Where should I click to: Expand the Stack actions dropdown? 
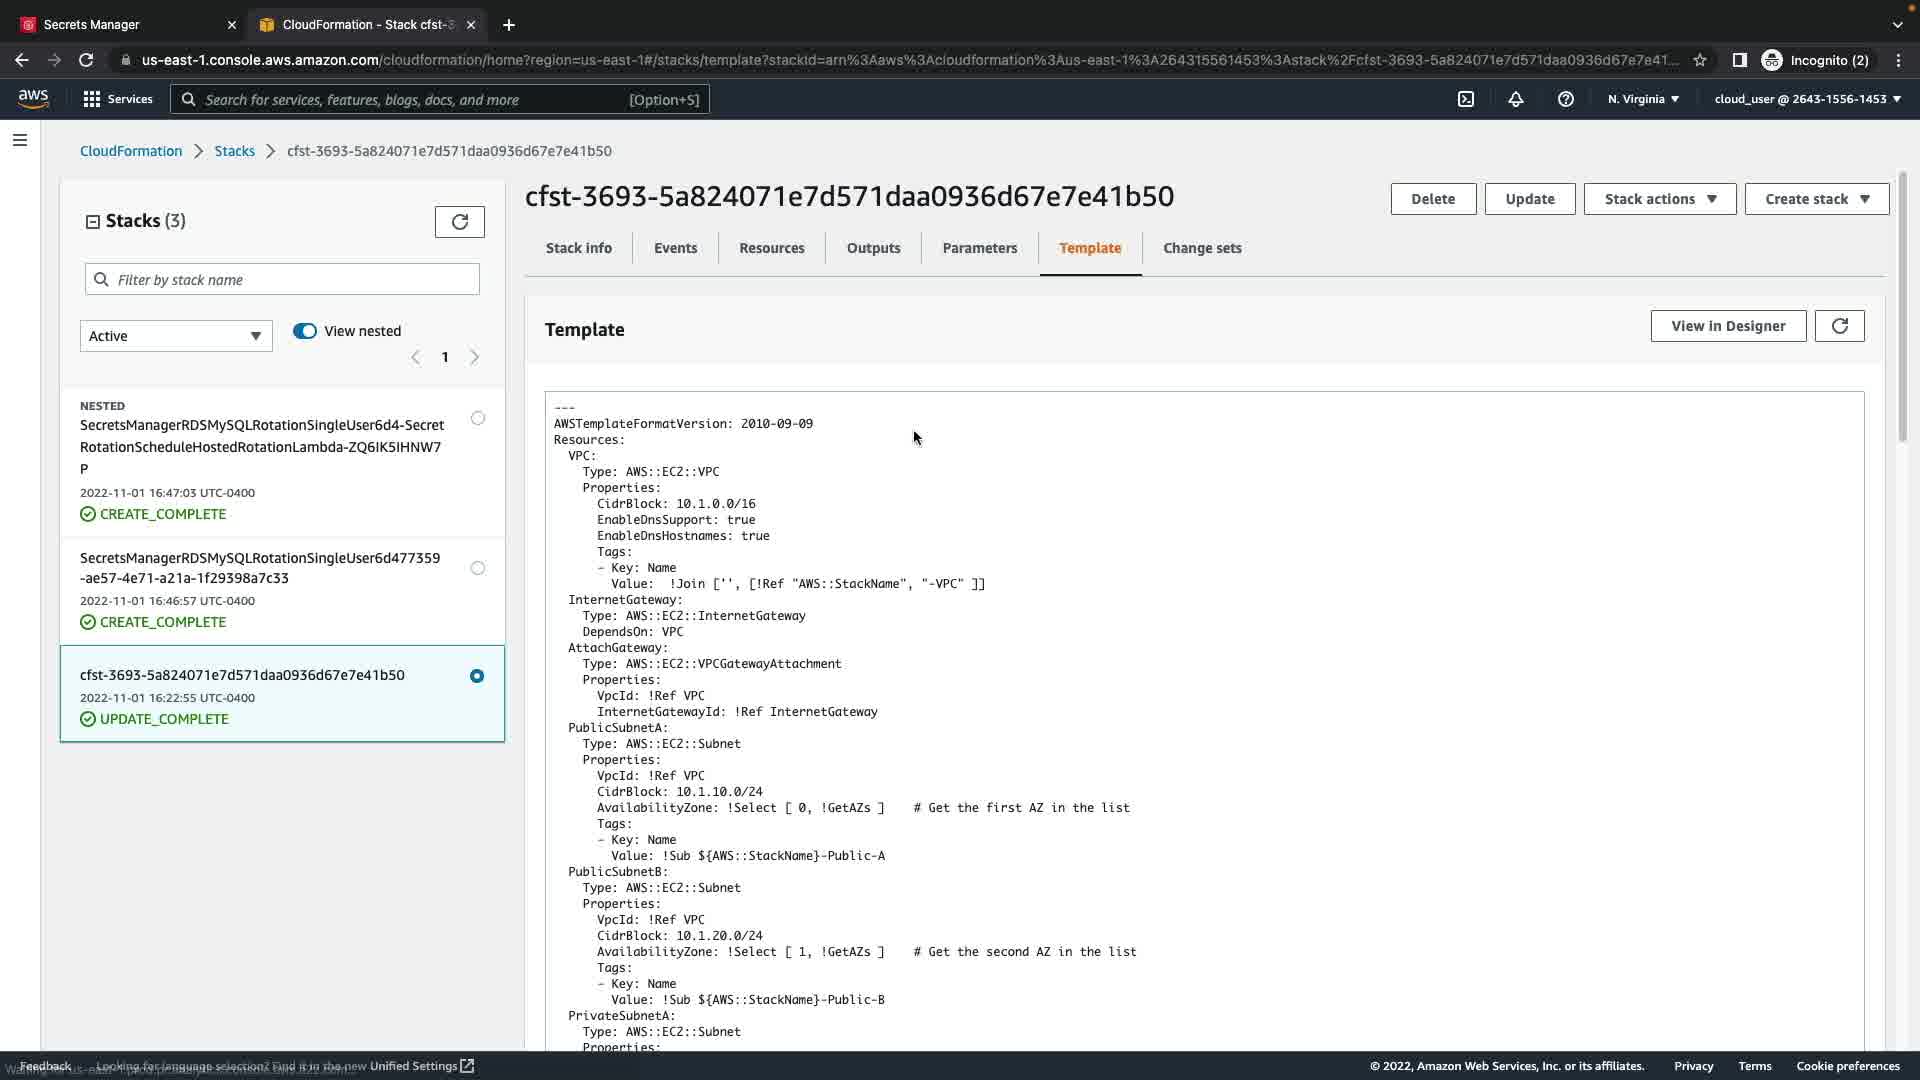click(1660, 199)
